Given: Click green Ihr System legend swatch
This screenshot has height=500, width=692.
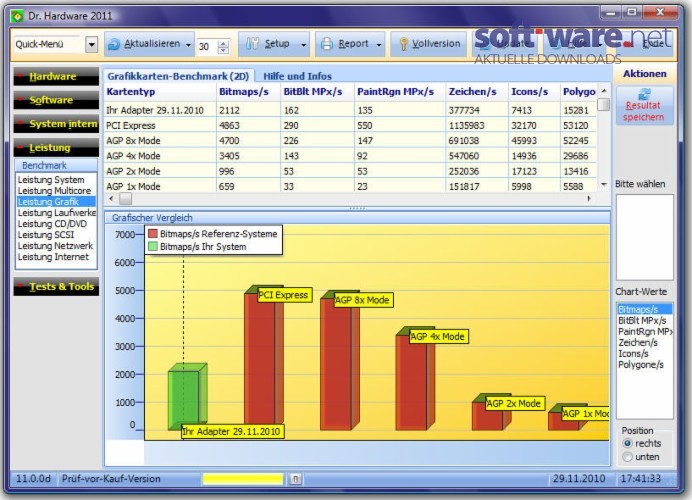Looking at the screenshot, I should coord(153,247).
